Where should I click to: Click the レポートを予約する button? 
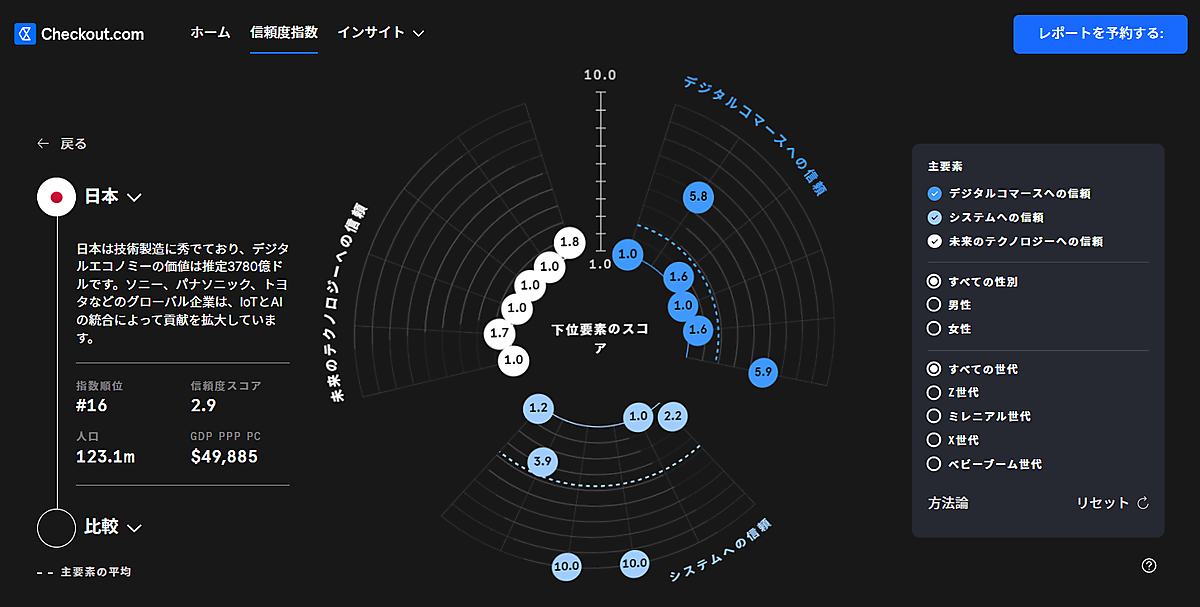(x=1099, y=34)
